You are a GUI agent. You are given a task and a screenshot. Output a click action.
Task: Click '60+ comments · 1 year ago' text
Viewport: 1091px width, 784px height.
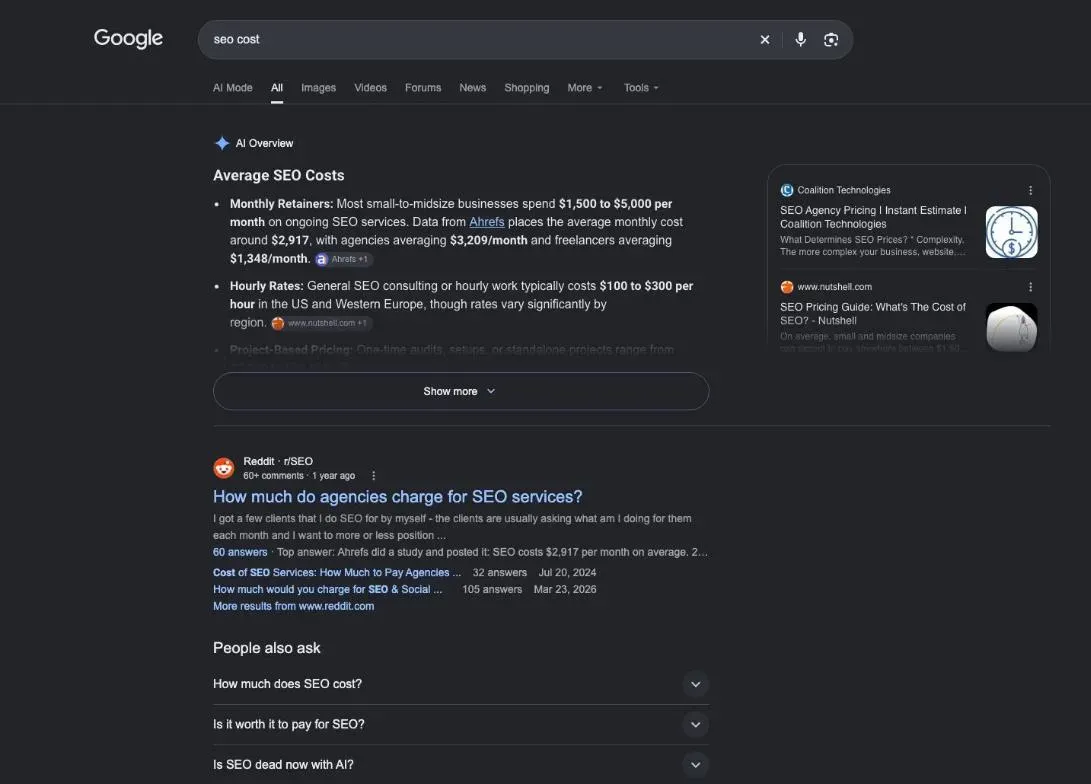tap(299, 476)
